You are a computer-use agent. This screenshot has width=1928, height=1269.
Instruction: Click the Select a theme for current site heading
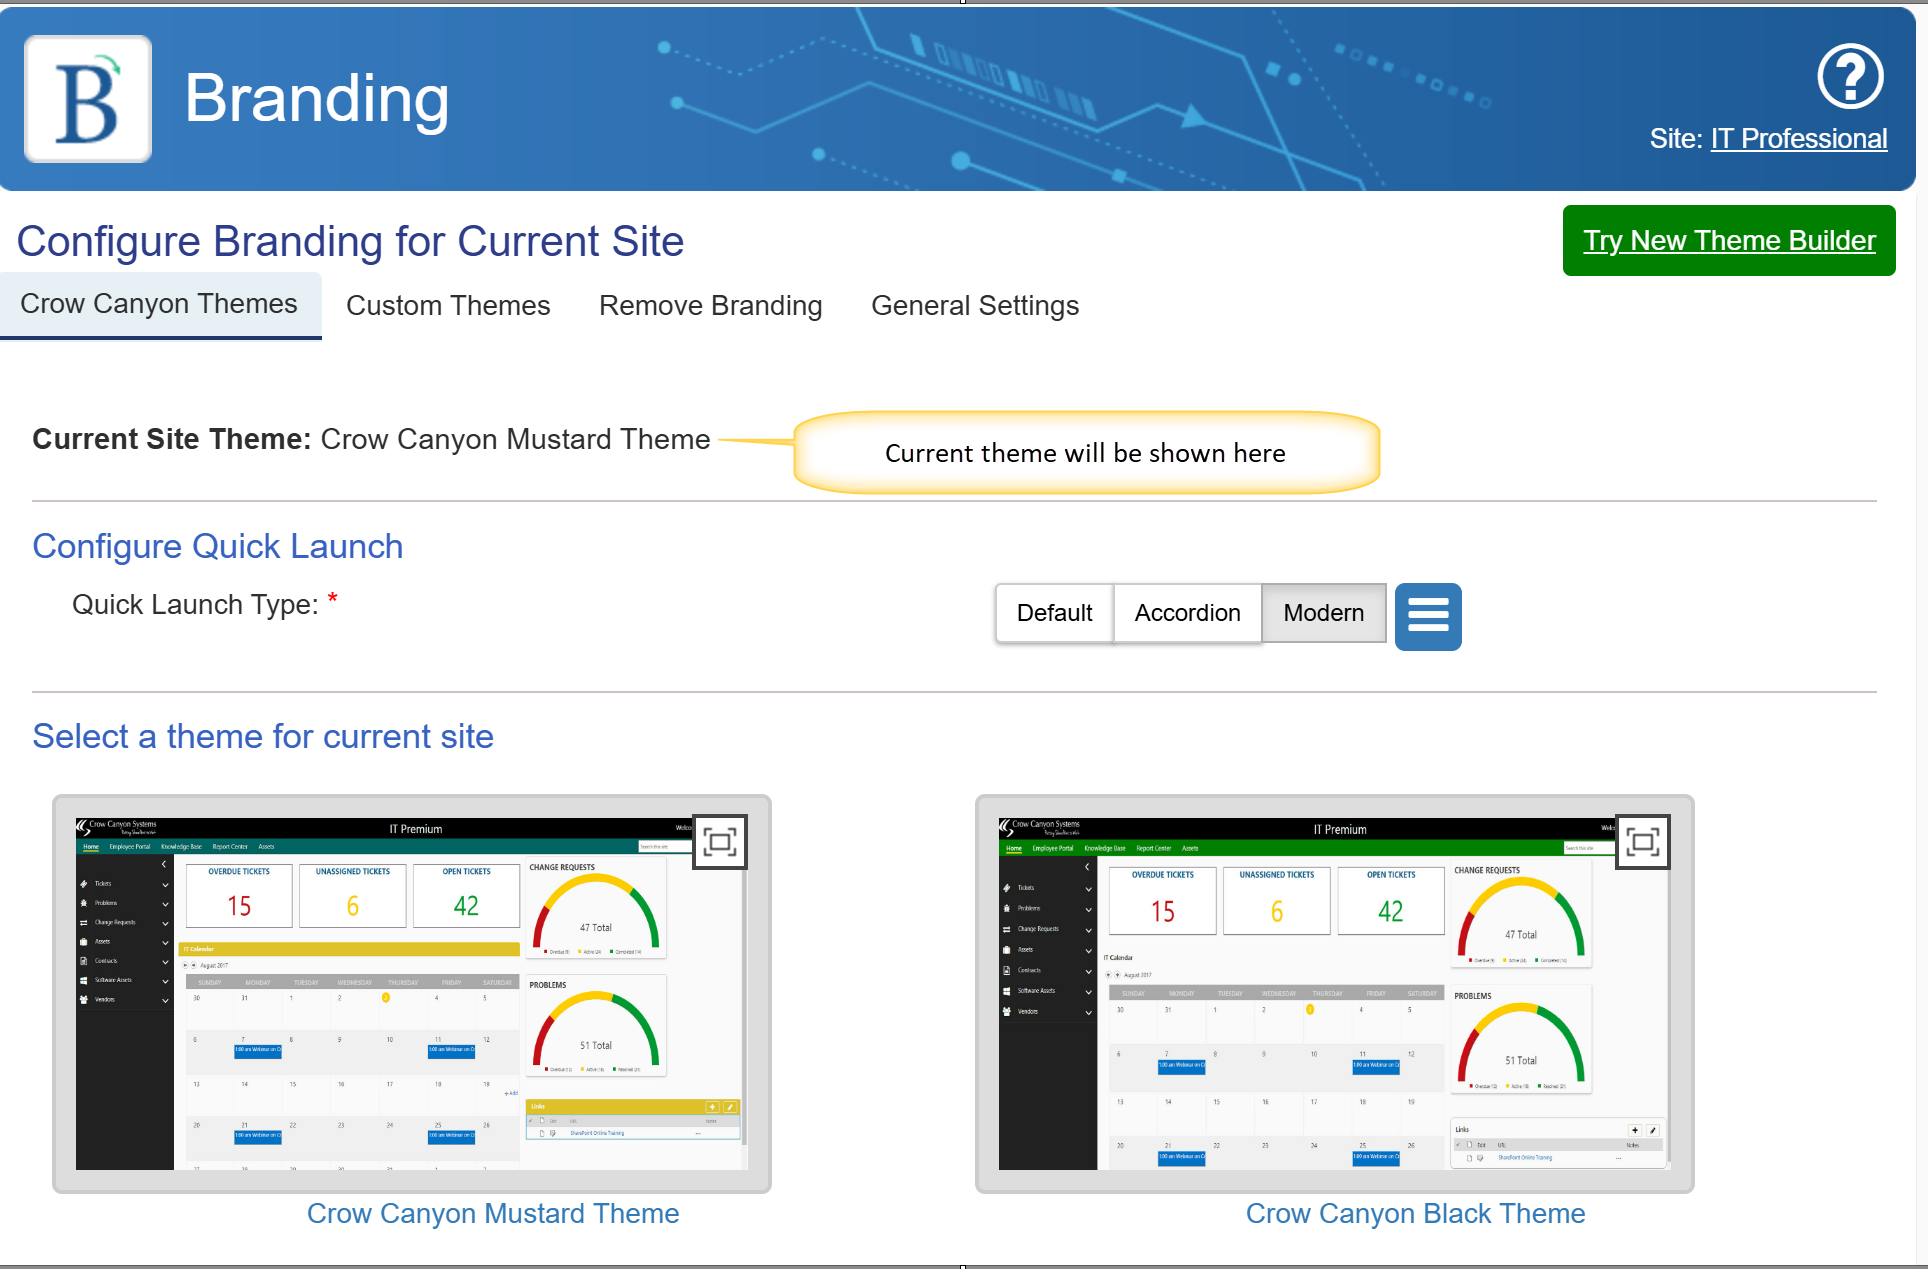263,737
